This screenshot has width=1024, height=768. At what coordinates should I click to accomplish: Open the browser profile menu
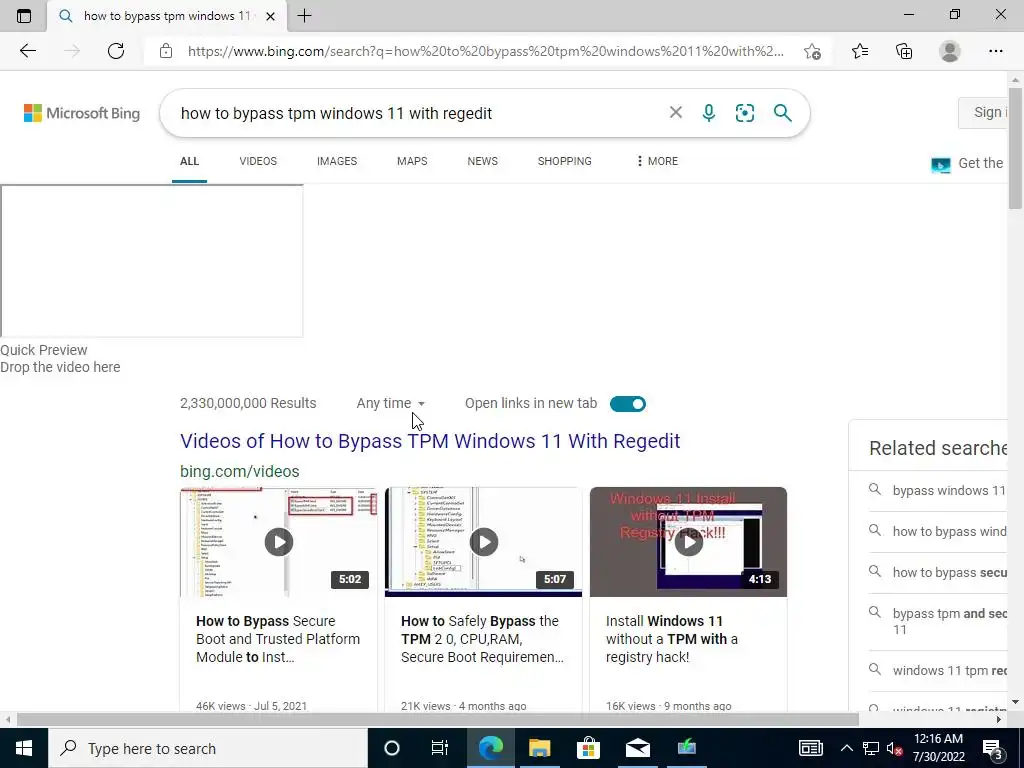point(950,51)
